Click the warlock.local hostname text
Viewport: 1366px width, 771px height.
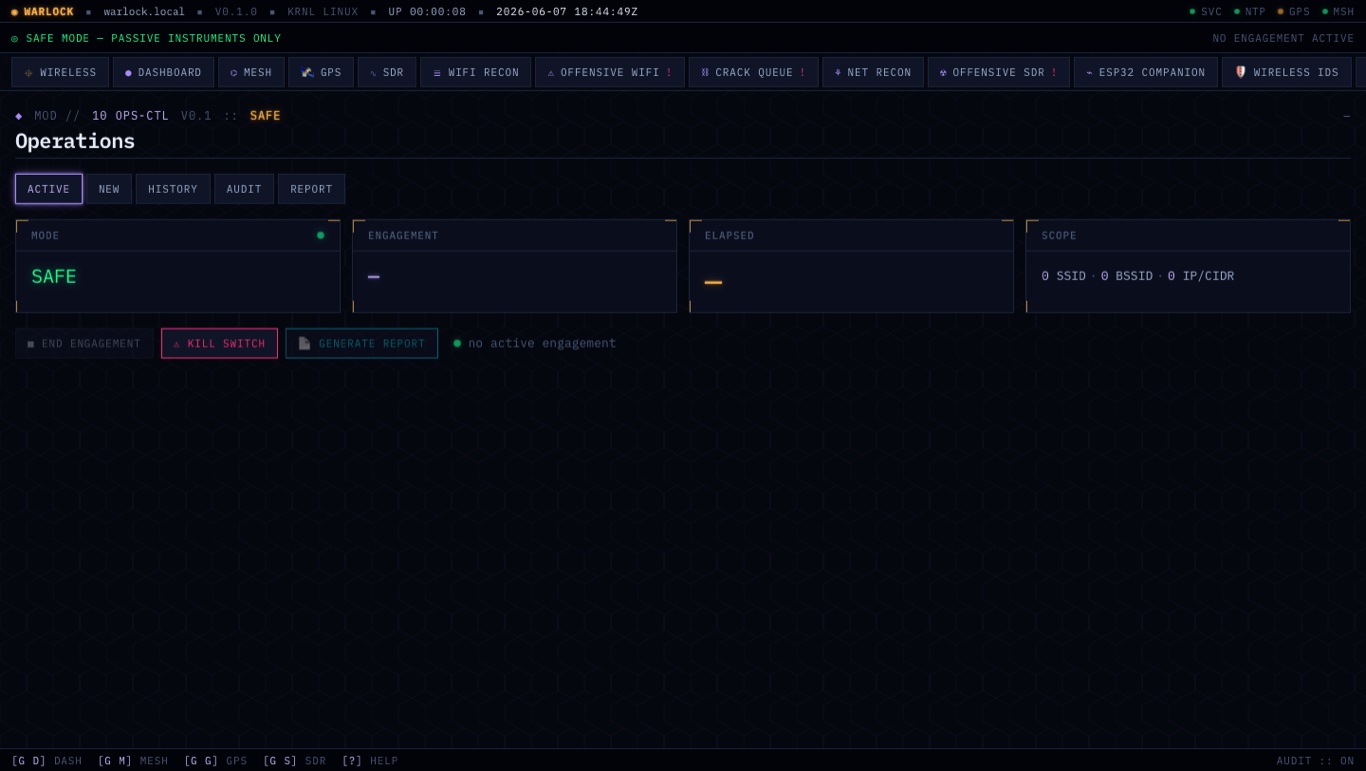coord(144,12)
